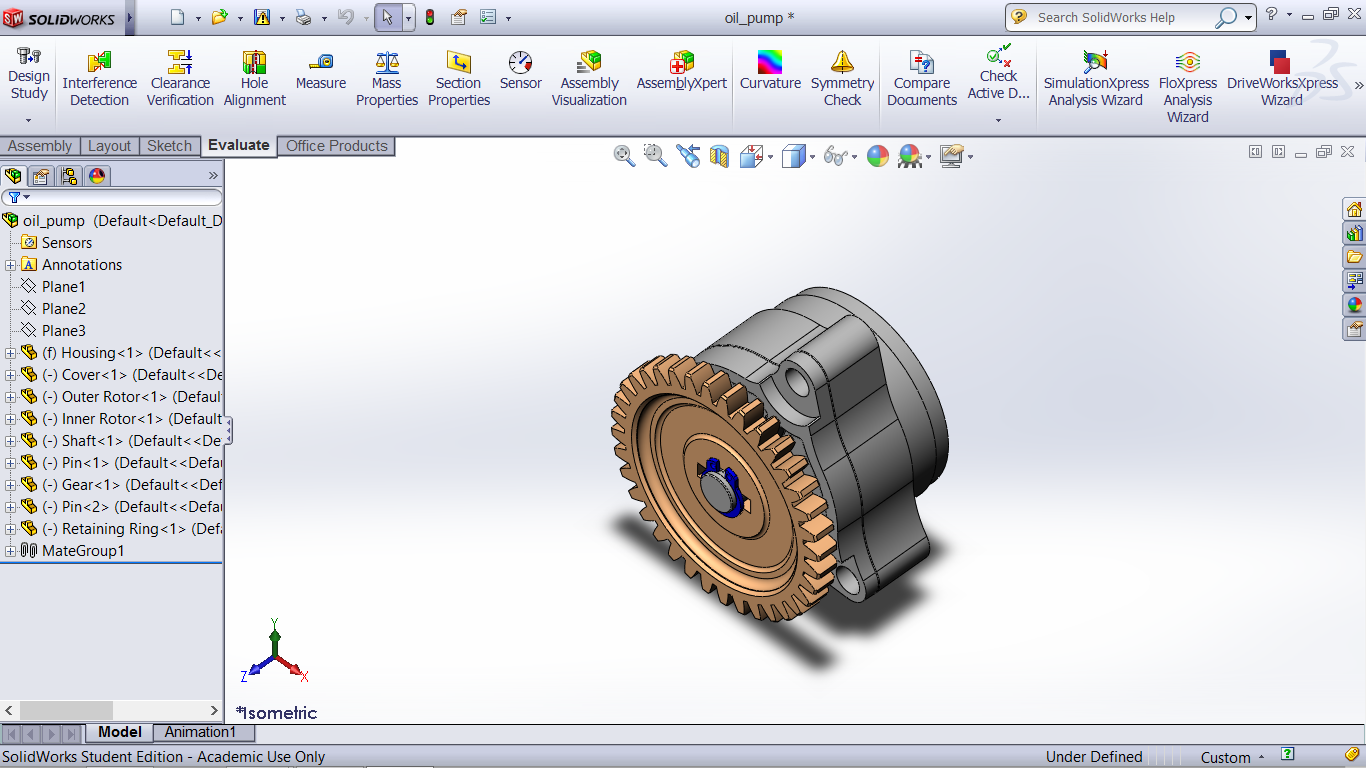Image resolution: width=1366 pixels, height=768 pixels.
Task: Run Symmetry Check
Action: click(842, 78)
